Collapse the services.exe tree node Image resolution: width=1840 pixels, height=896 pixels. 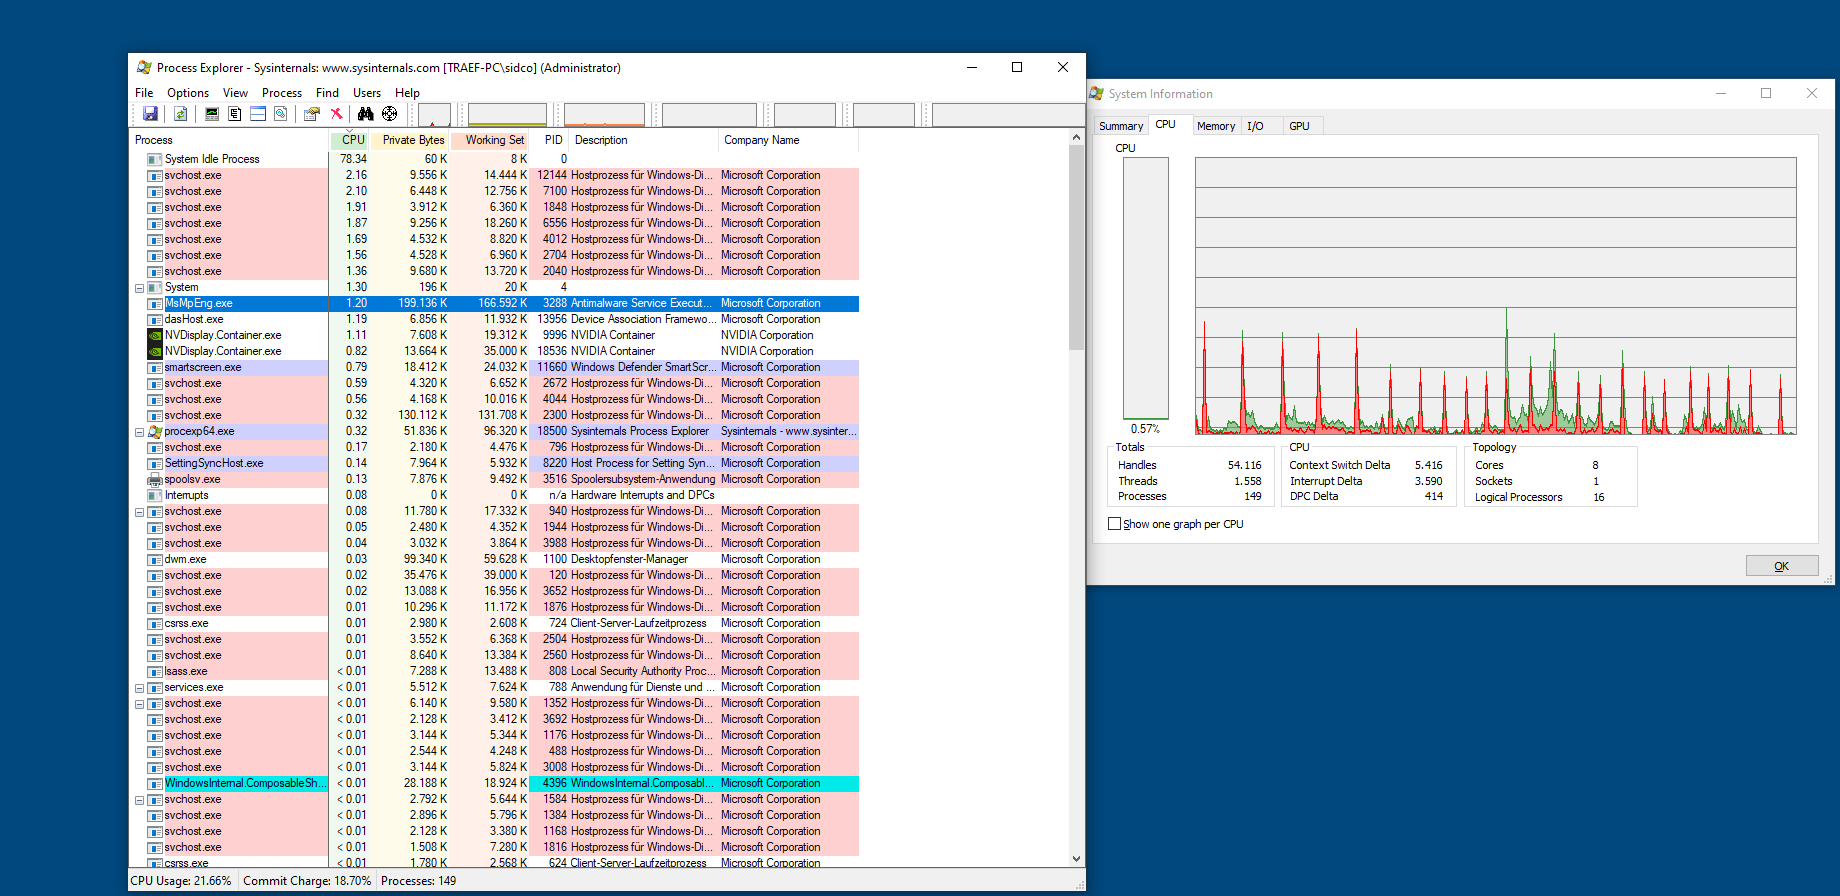[x=139, y=688]
